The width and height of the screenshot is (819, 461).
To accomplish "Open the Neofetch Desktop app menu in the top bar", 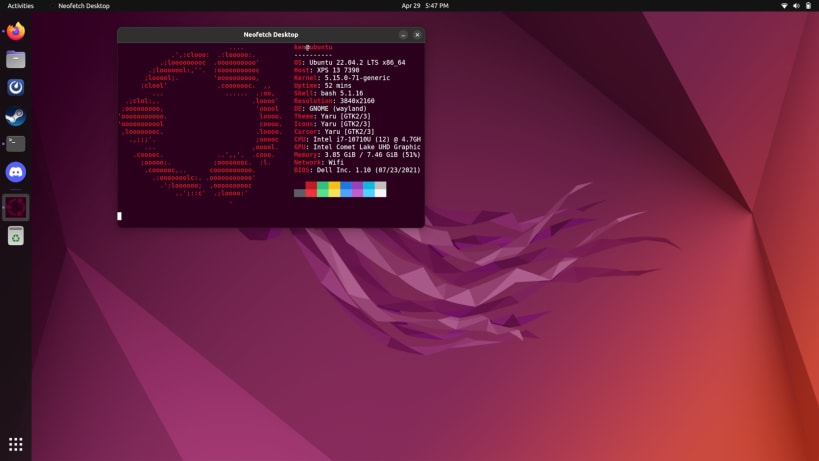I will pos(84,6).
